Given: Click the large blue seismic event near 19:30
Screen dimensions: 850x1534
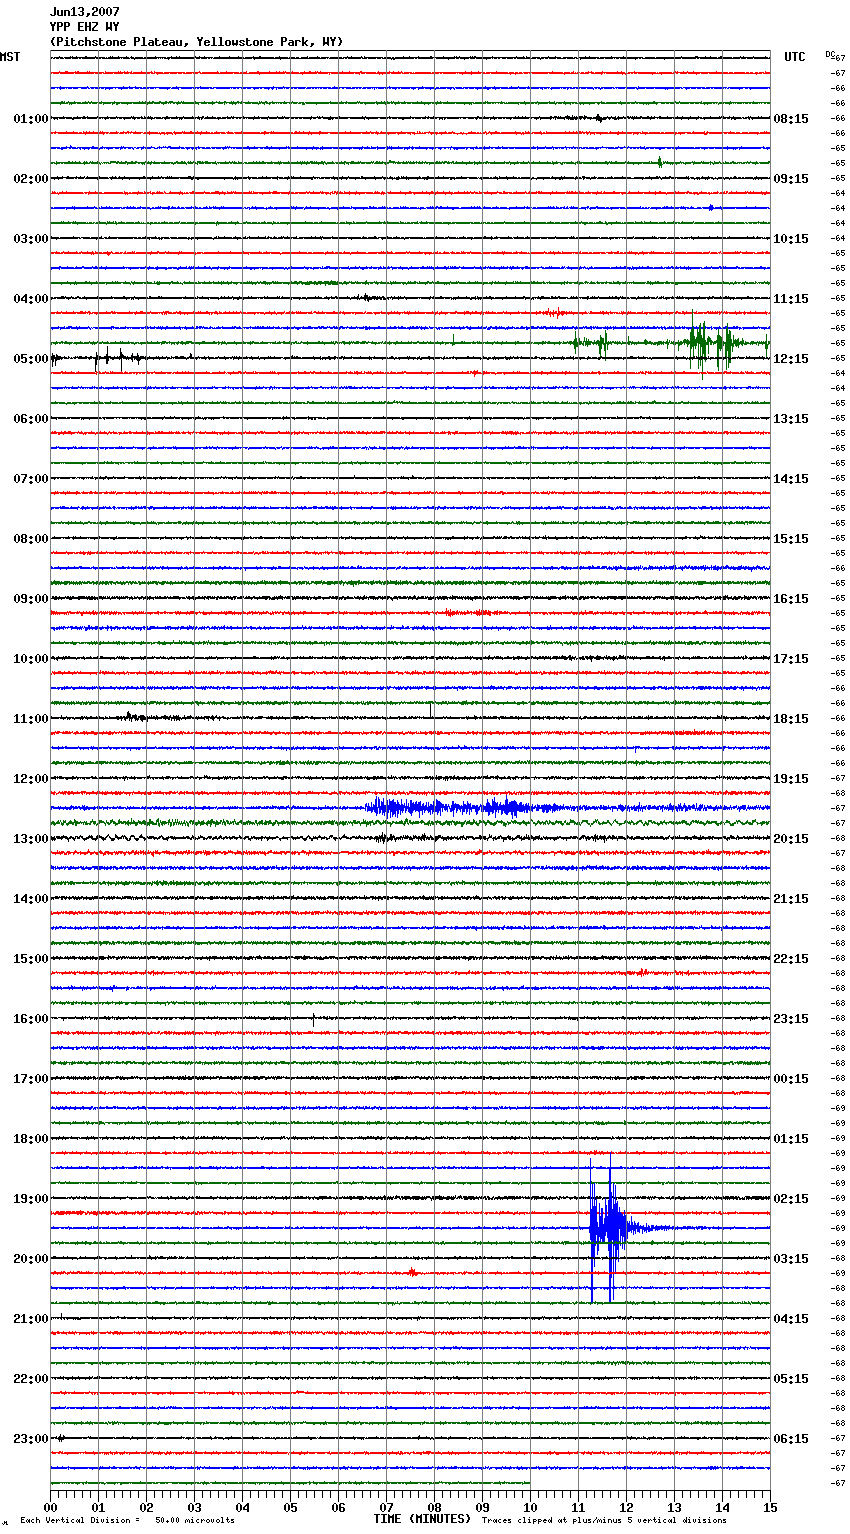Looking at the screenshot, I should [x=608, y=1227].
